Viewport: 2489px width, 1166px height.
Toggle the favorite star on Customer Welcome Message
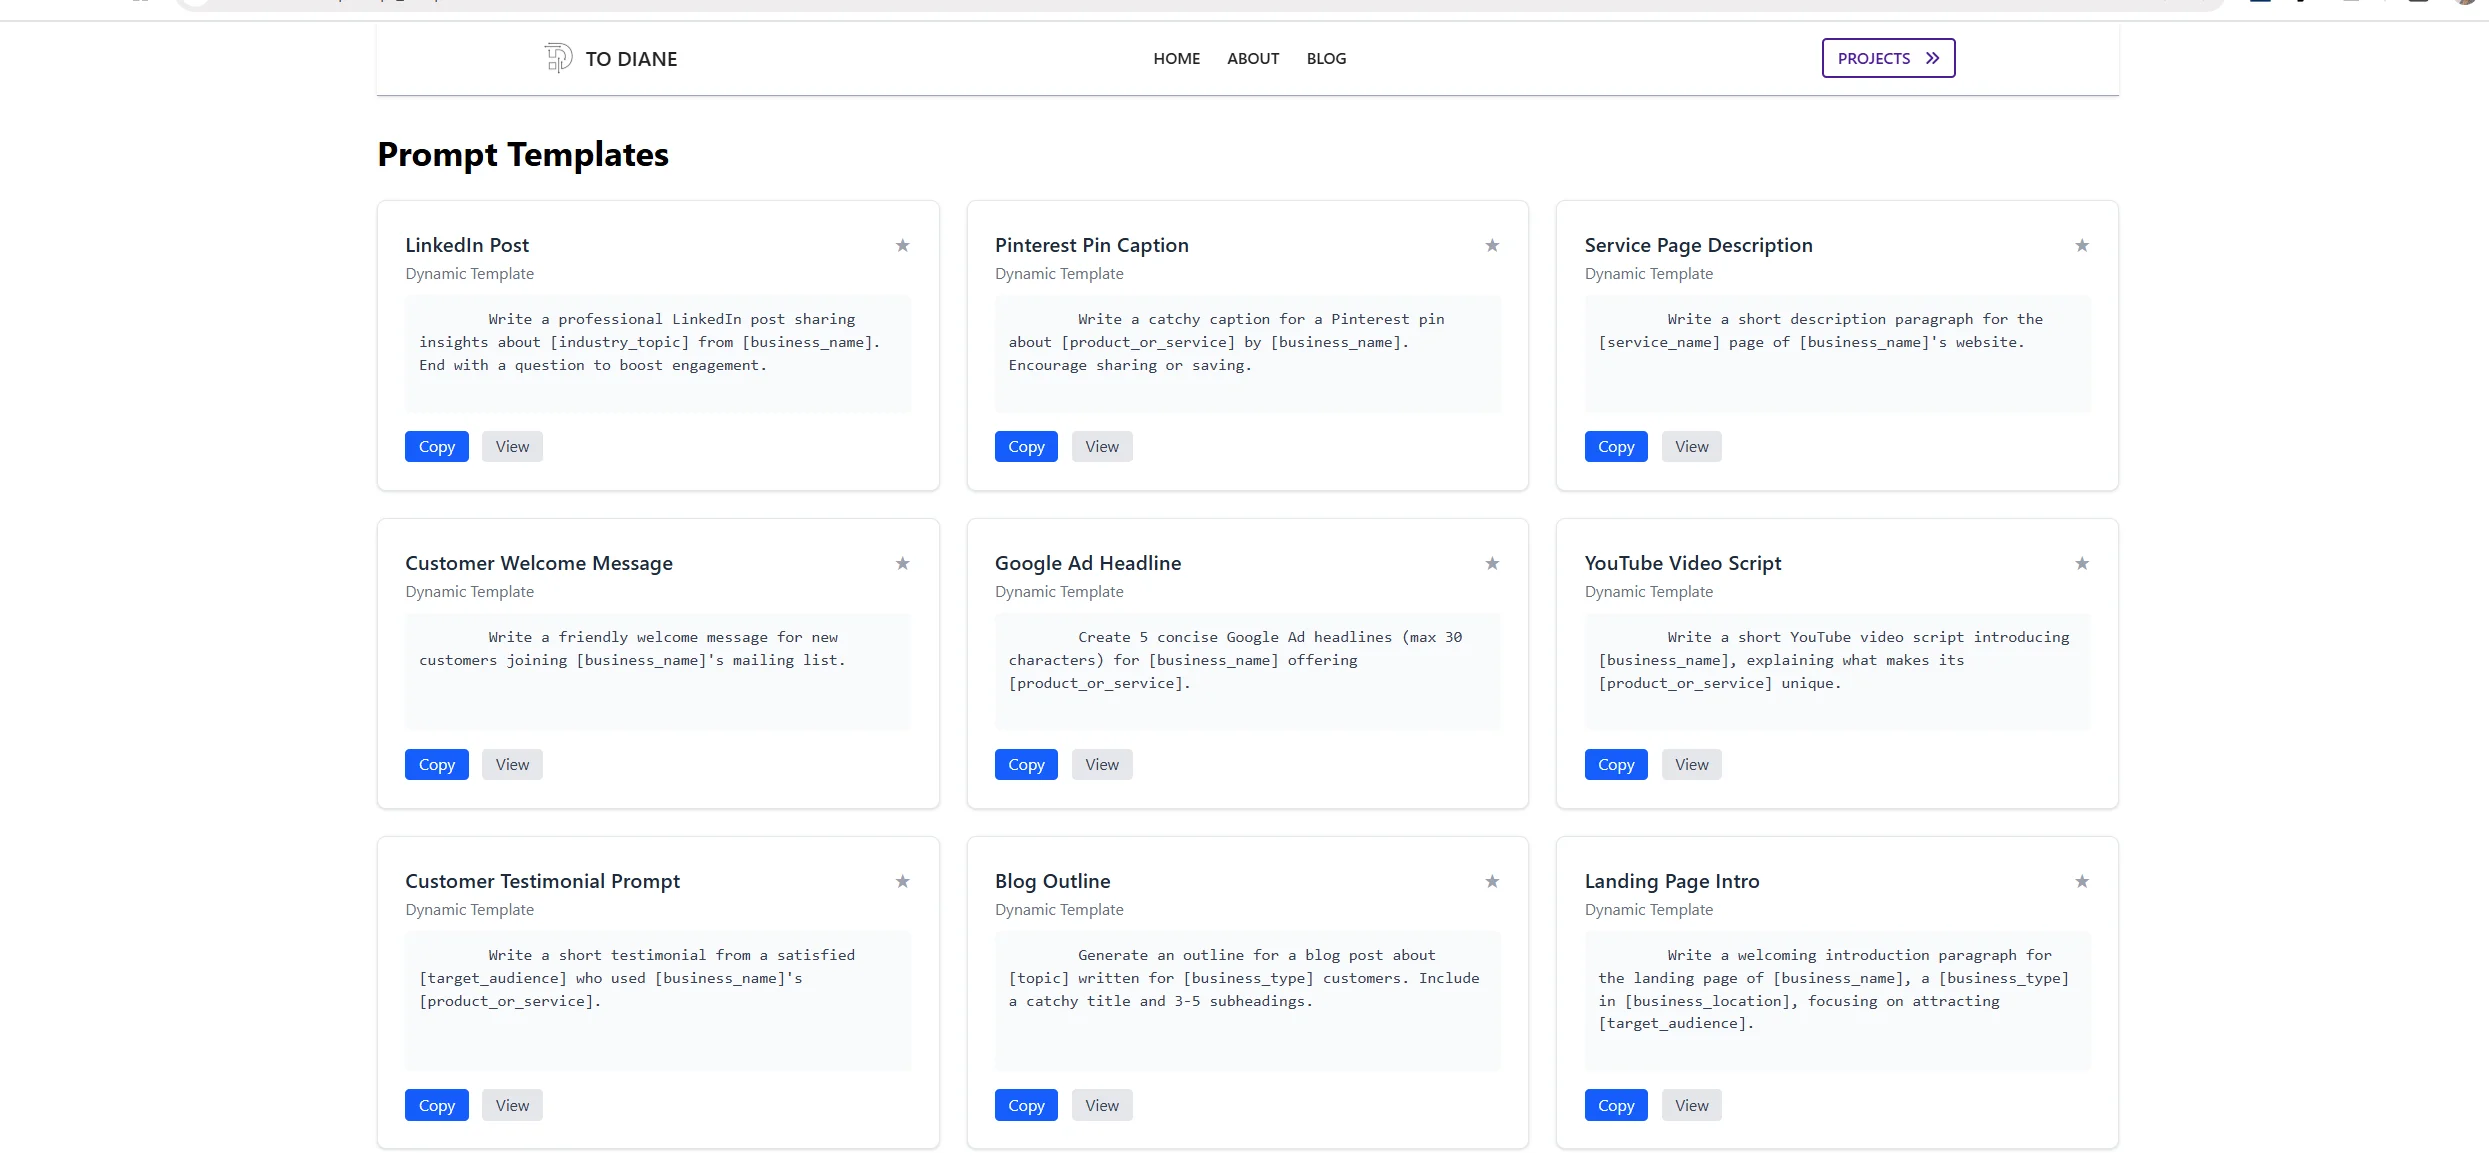tap(901, 563)
